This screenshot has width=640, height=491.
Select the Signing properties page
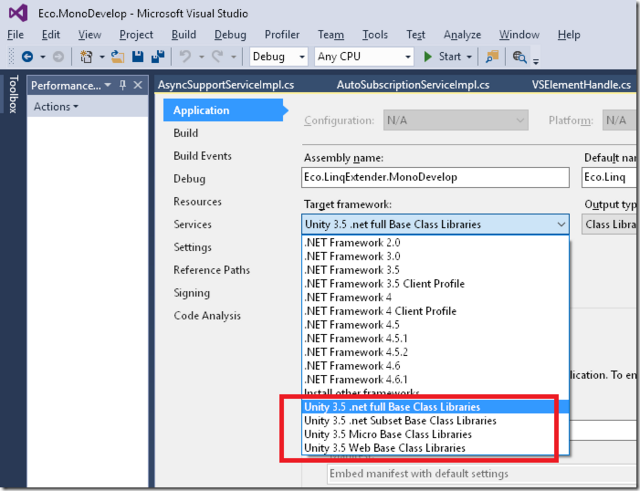coord(191,293)
